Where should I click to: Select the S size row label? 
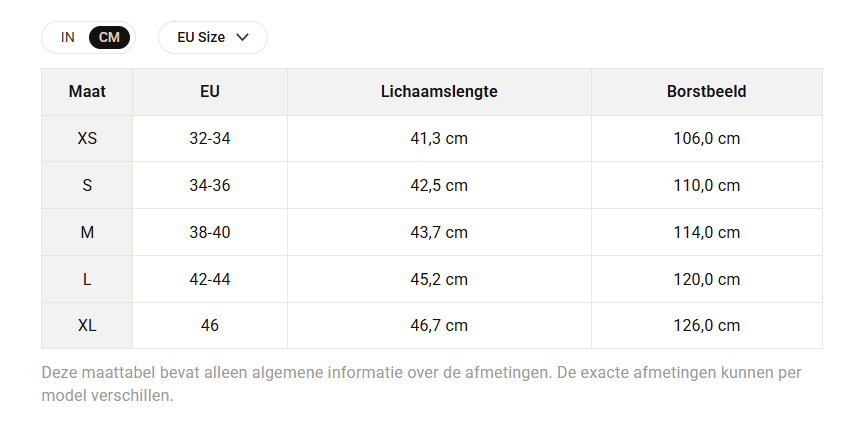point(87,185)
